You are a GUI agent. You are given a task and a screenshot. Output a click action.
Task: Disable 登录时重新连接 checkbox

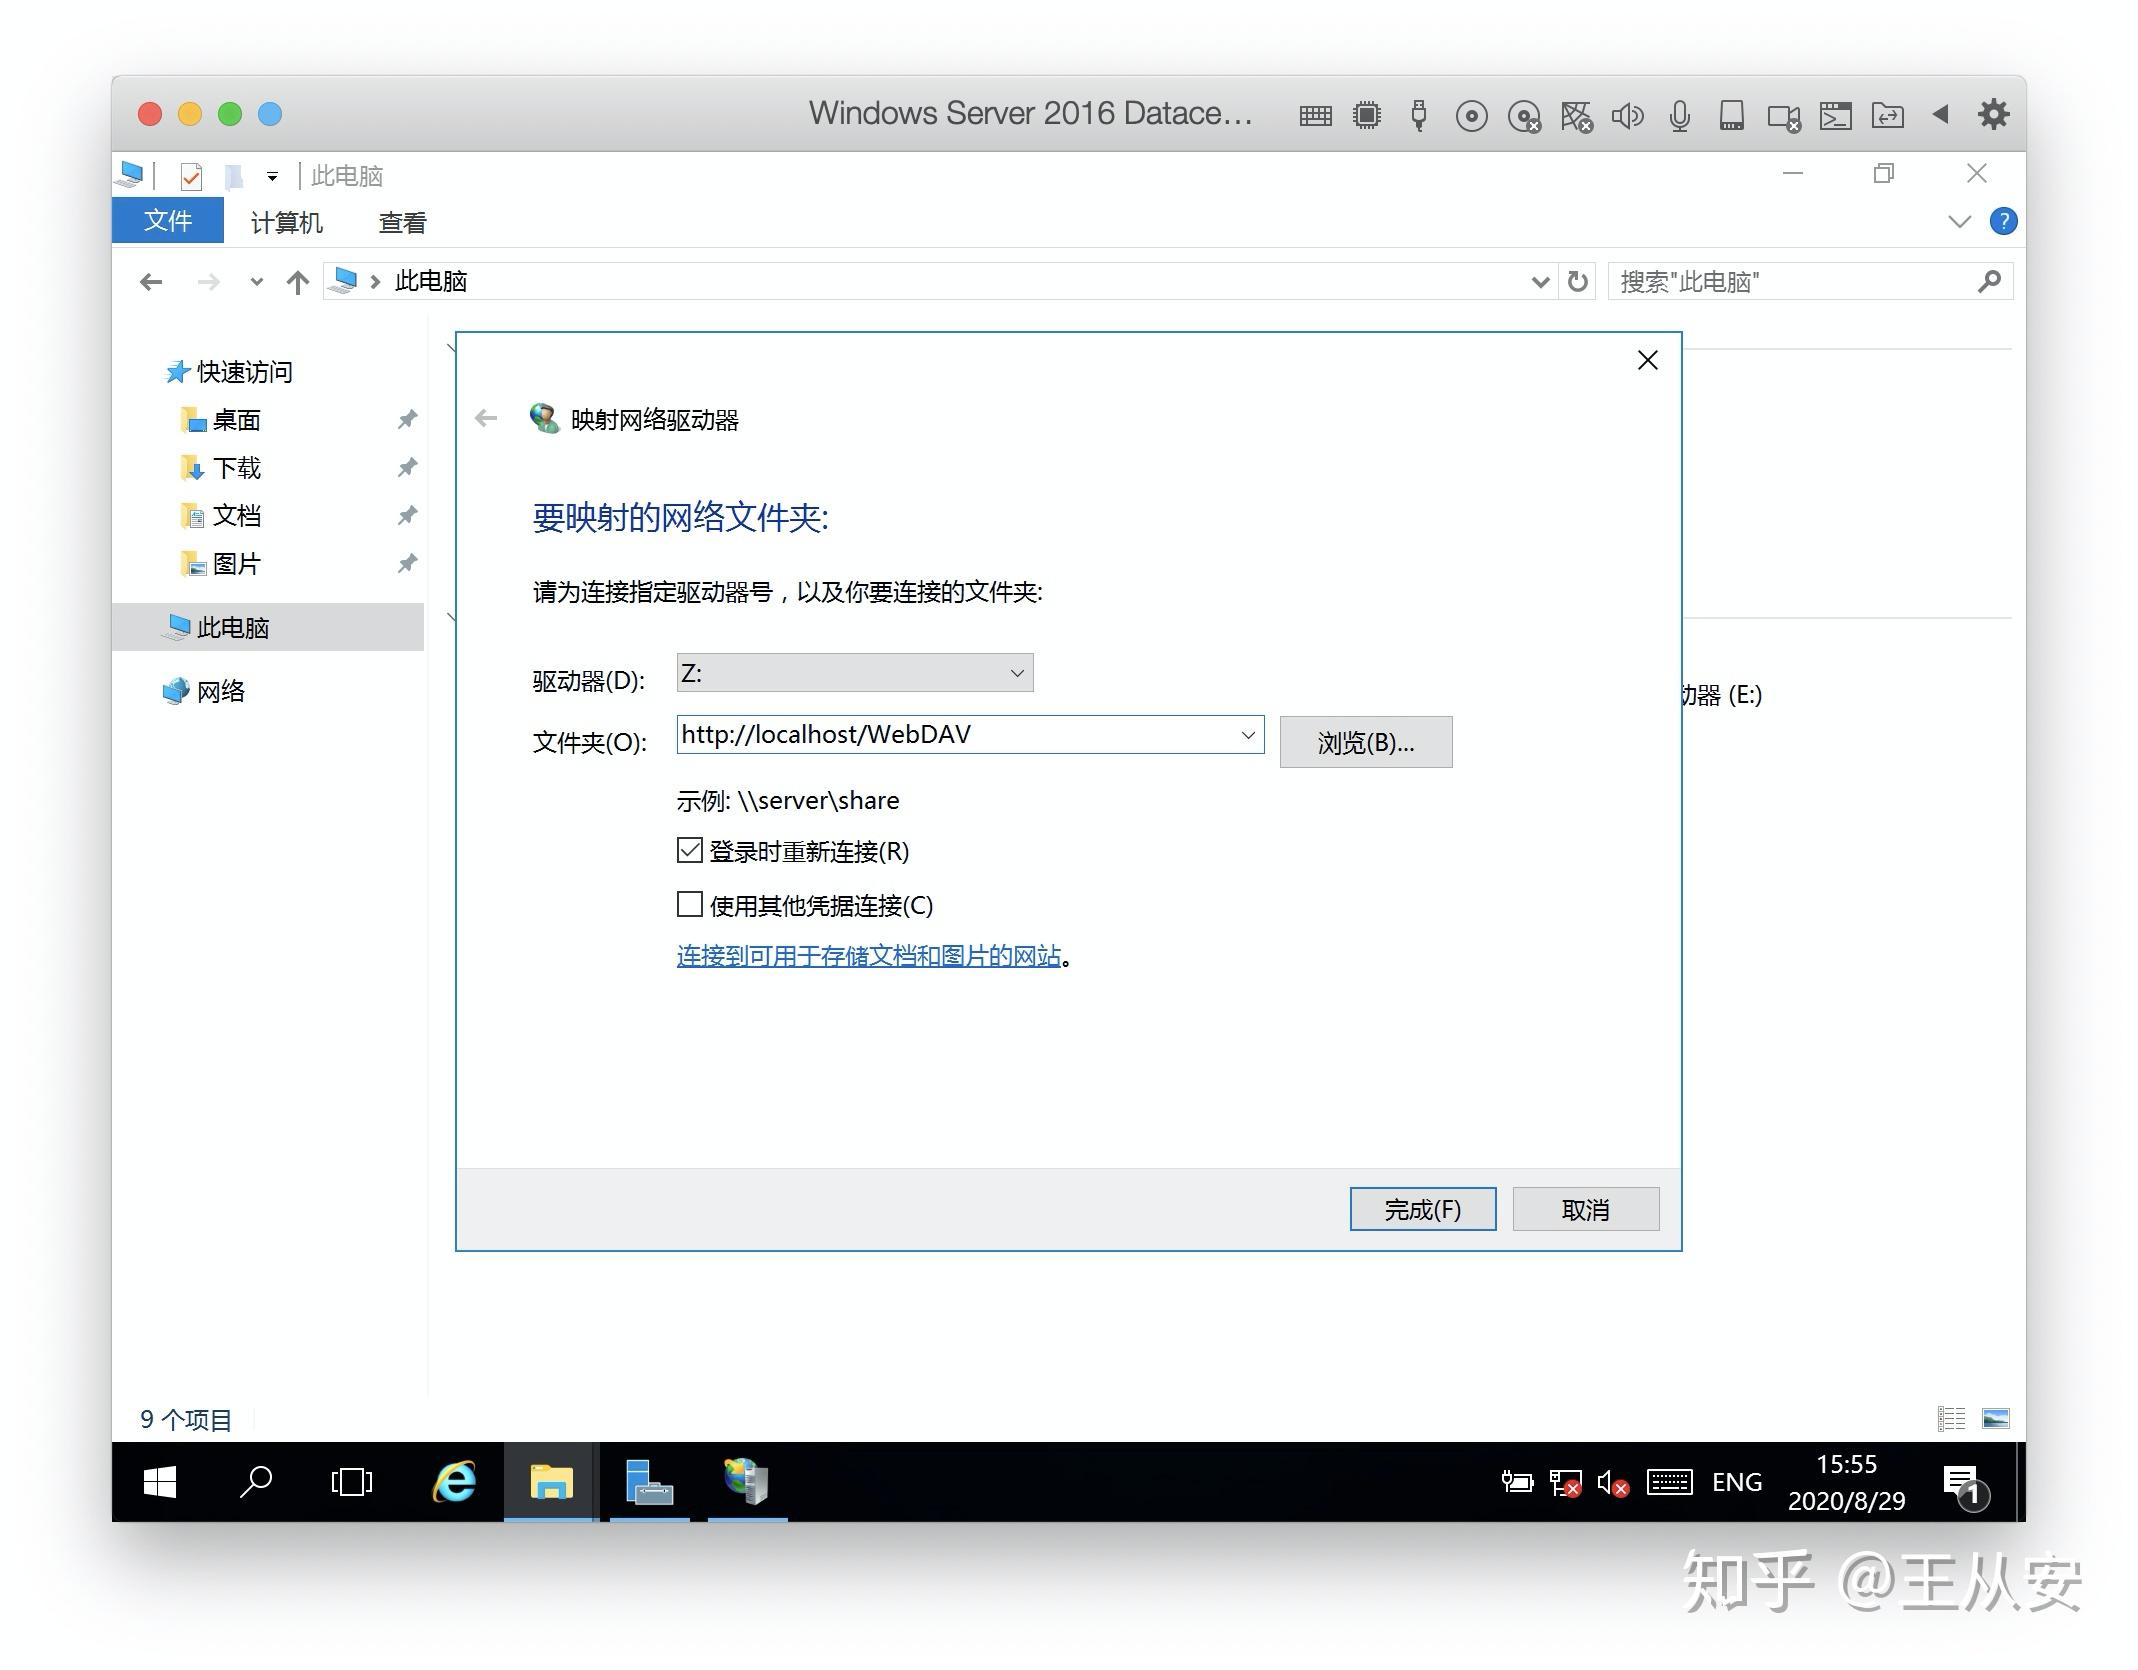pos(689,849)
